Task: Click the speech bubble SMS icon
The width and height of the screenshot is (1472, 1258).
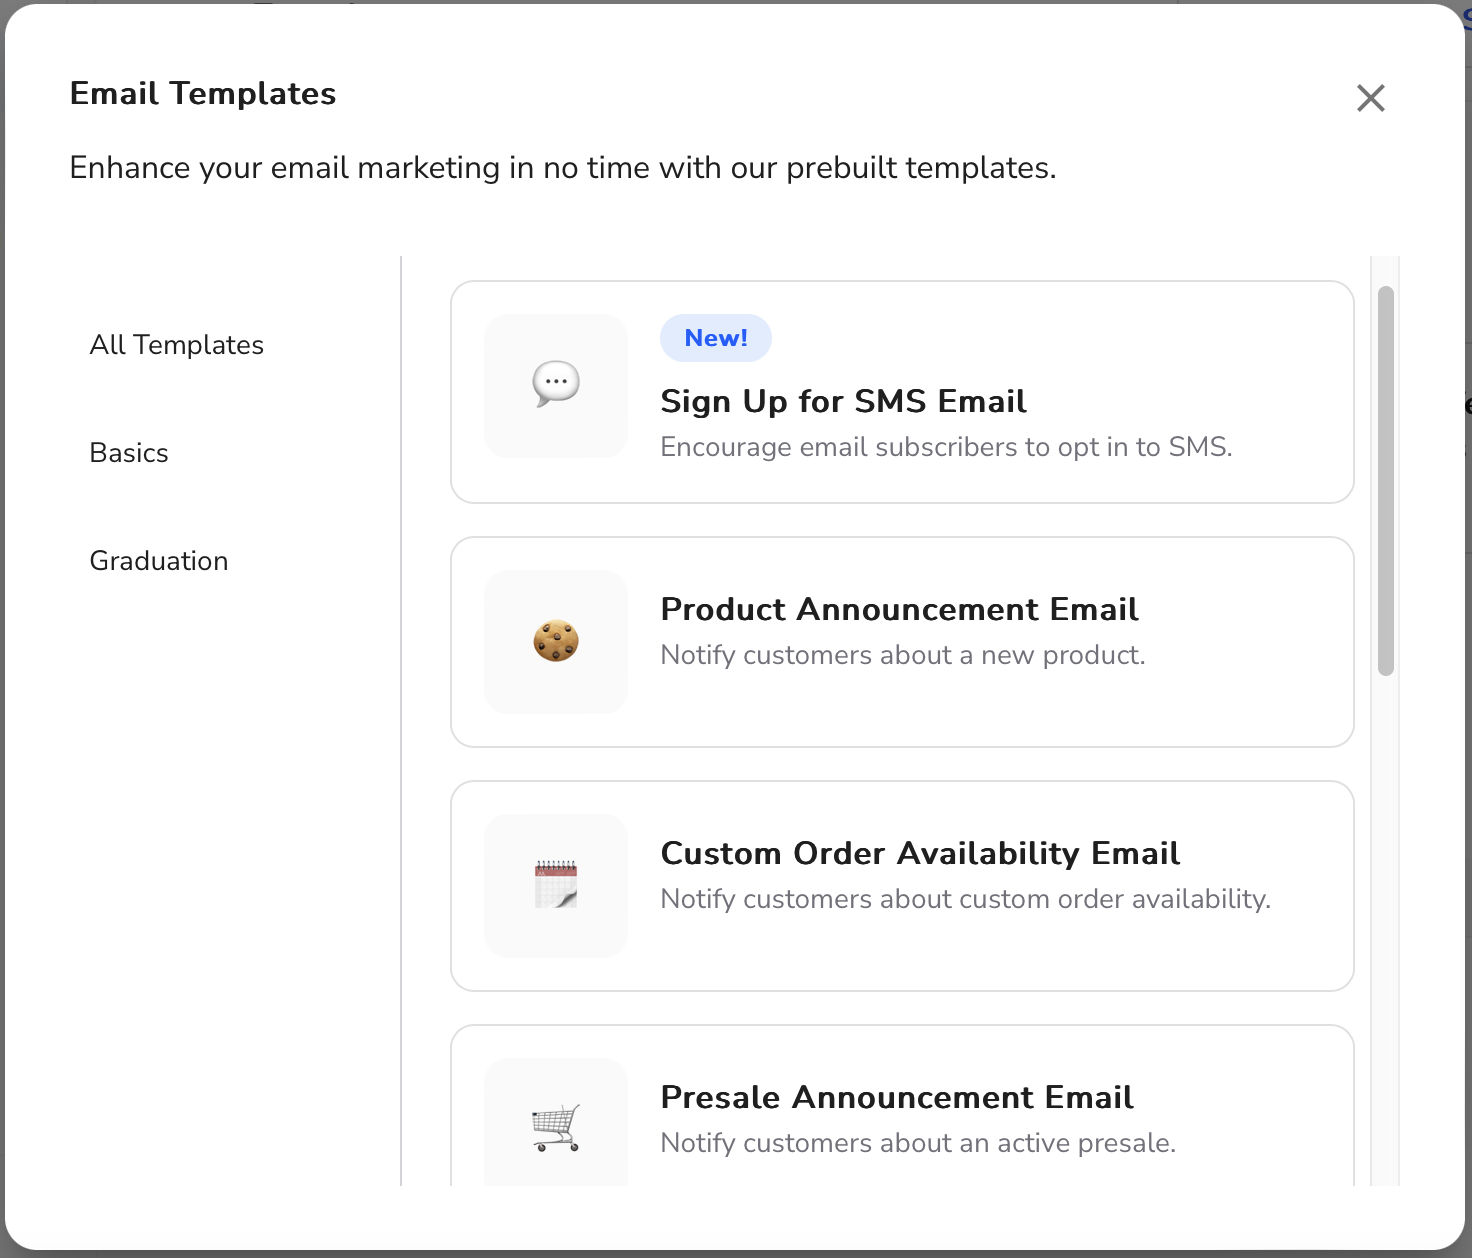Action: click(556, 384)
